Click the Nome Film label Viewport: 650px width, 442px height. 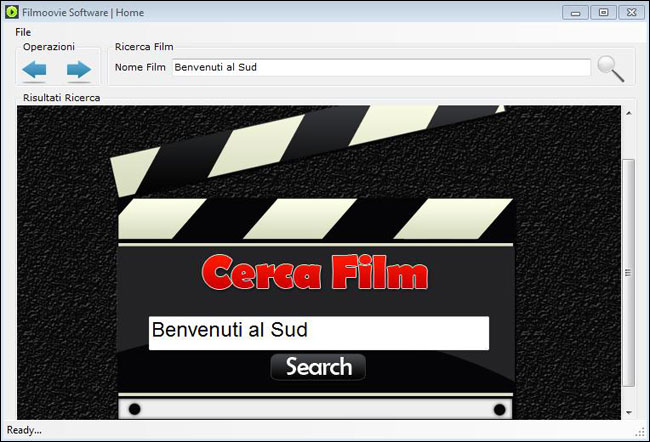tap(140, 67)
